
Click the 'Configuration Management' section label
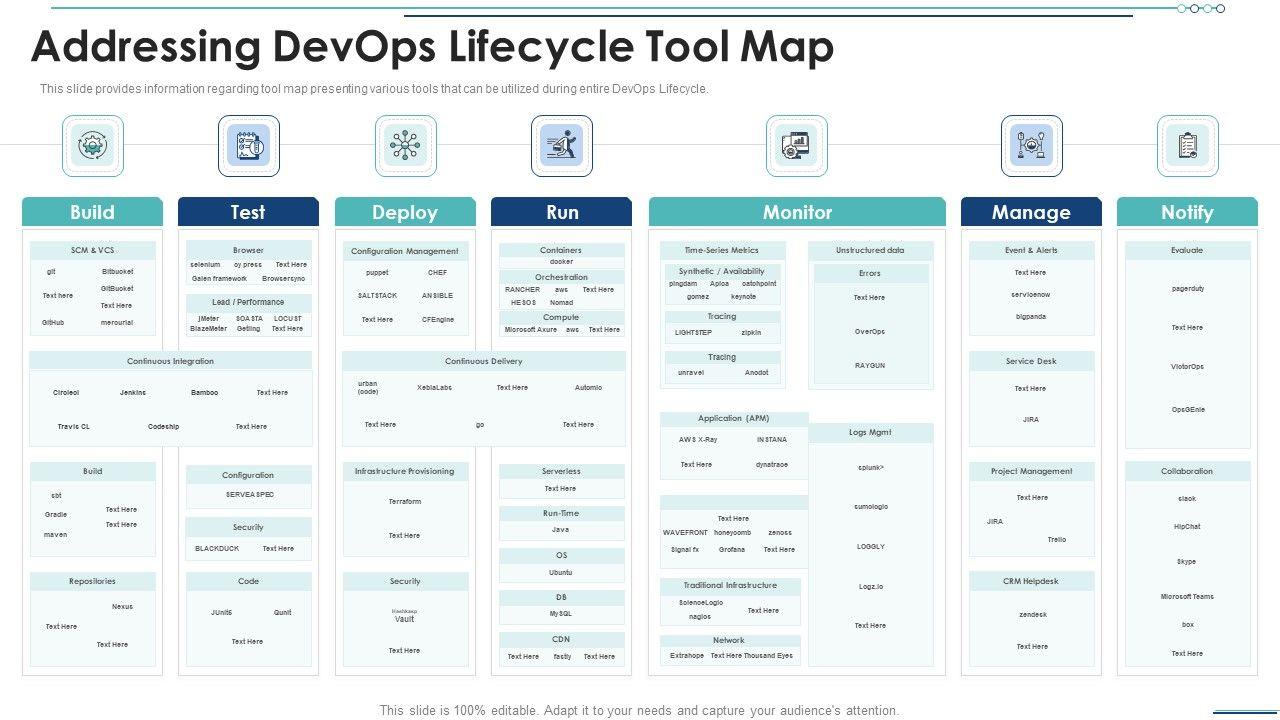click(405, 251)
